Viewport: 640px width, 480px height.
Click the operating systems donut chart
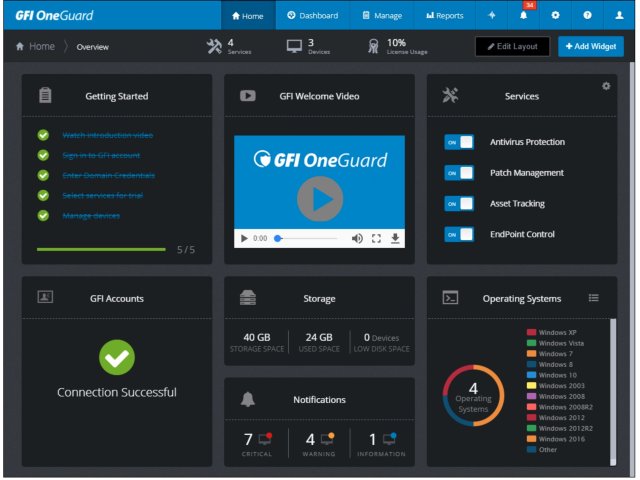[x=473, y=396]
